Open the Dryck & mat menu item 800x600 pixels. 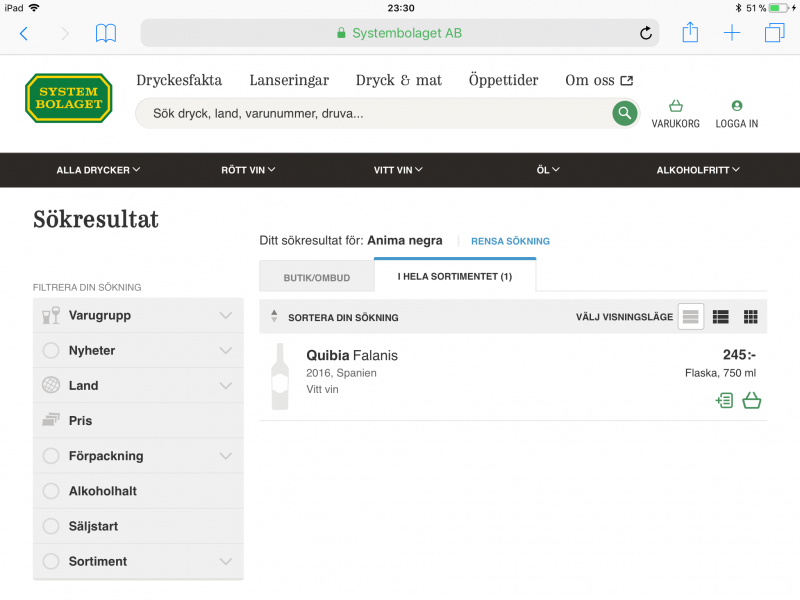(x=399, y=80)
